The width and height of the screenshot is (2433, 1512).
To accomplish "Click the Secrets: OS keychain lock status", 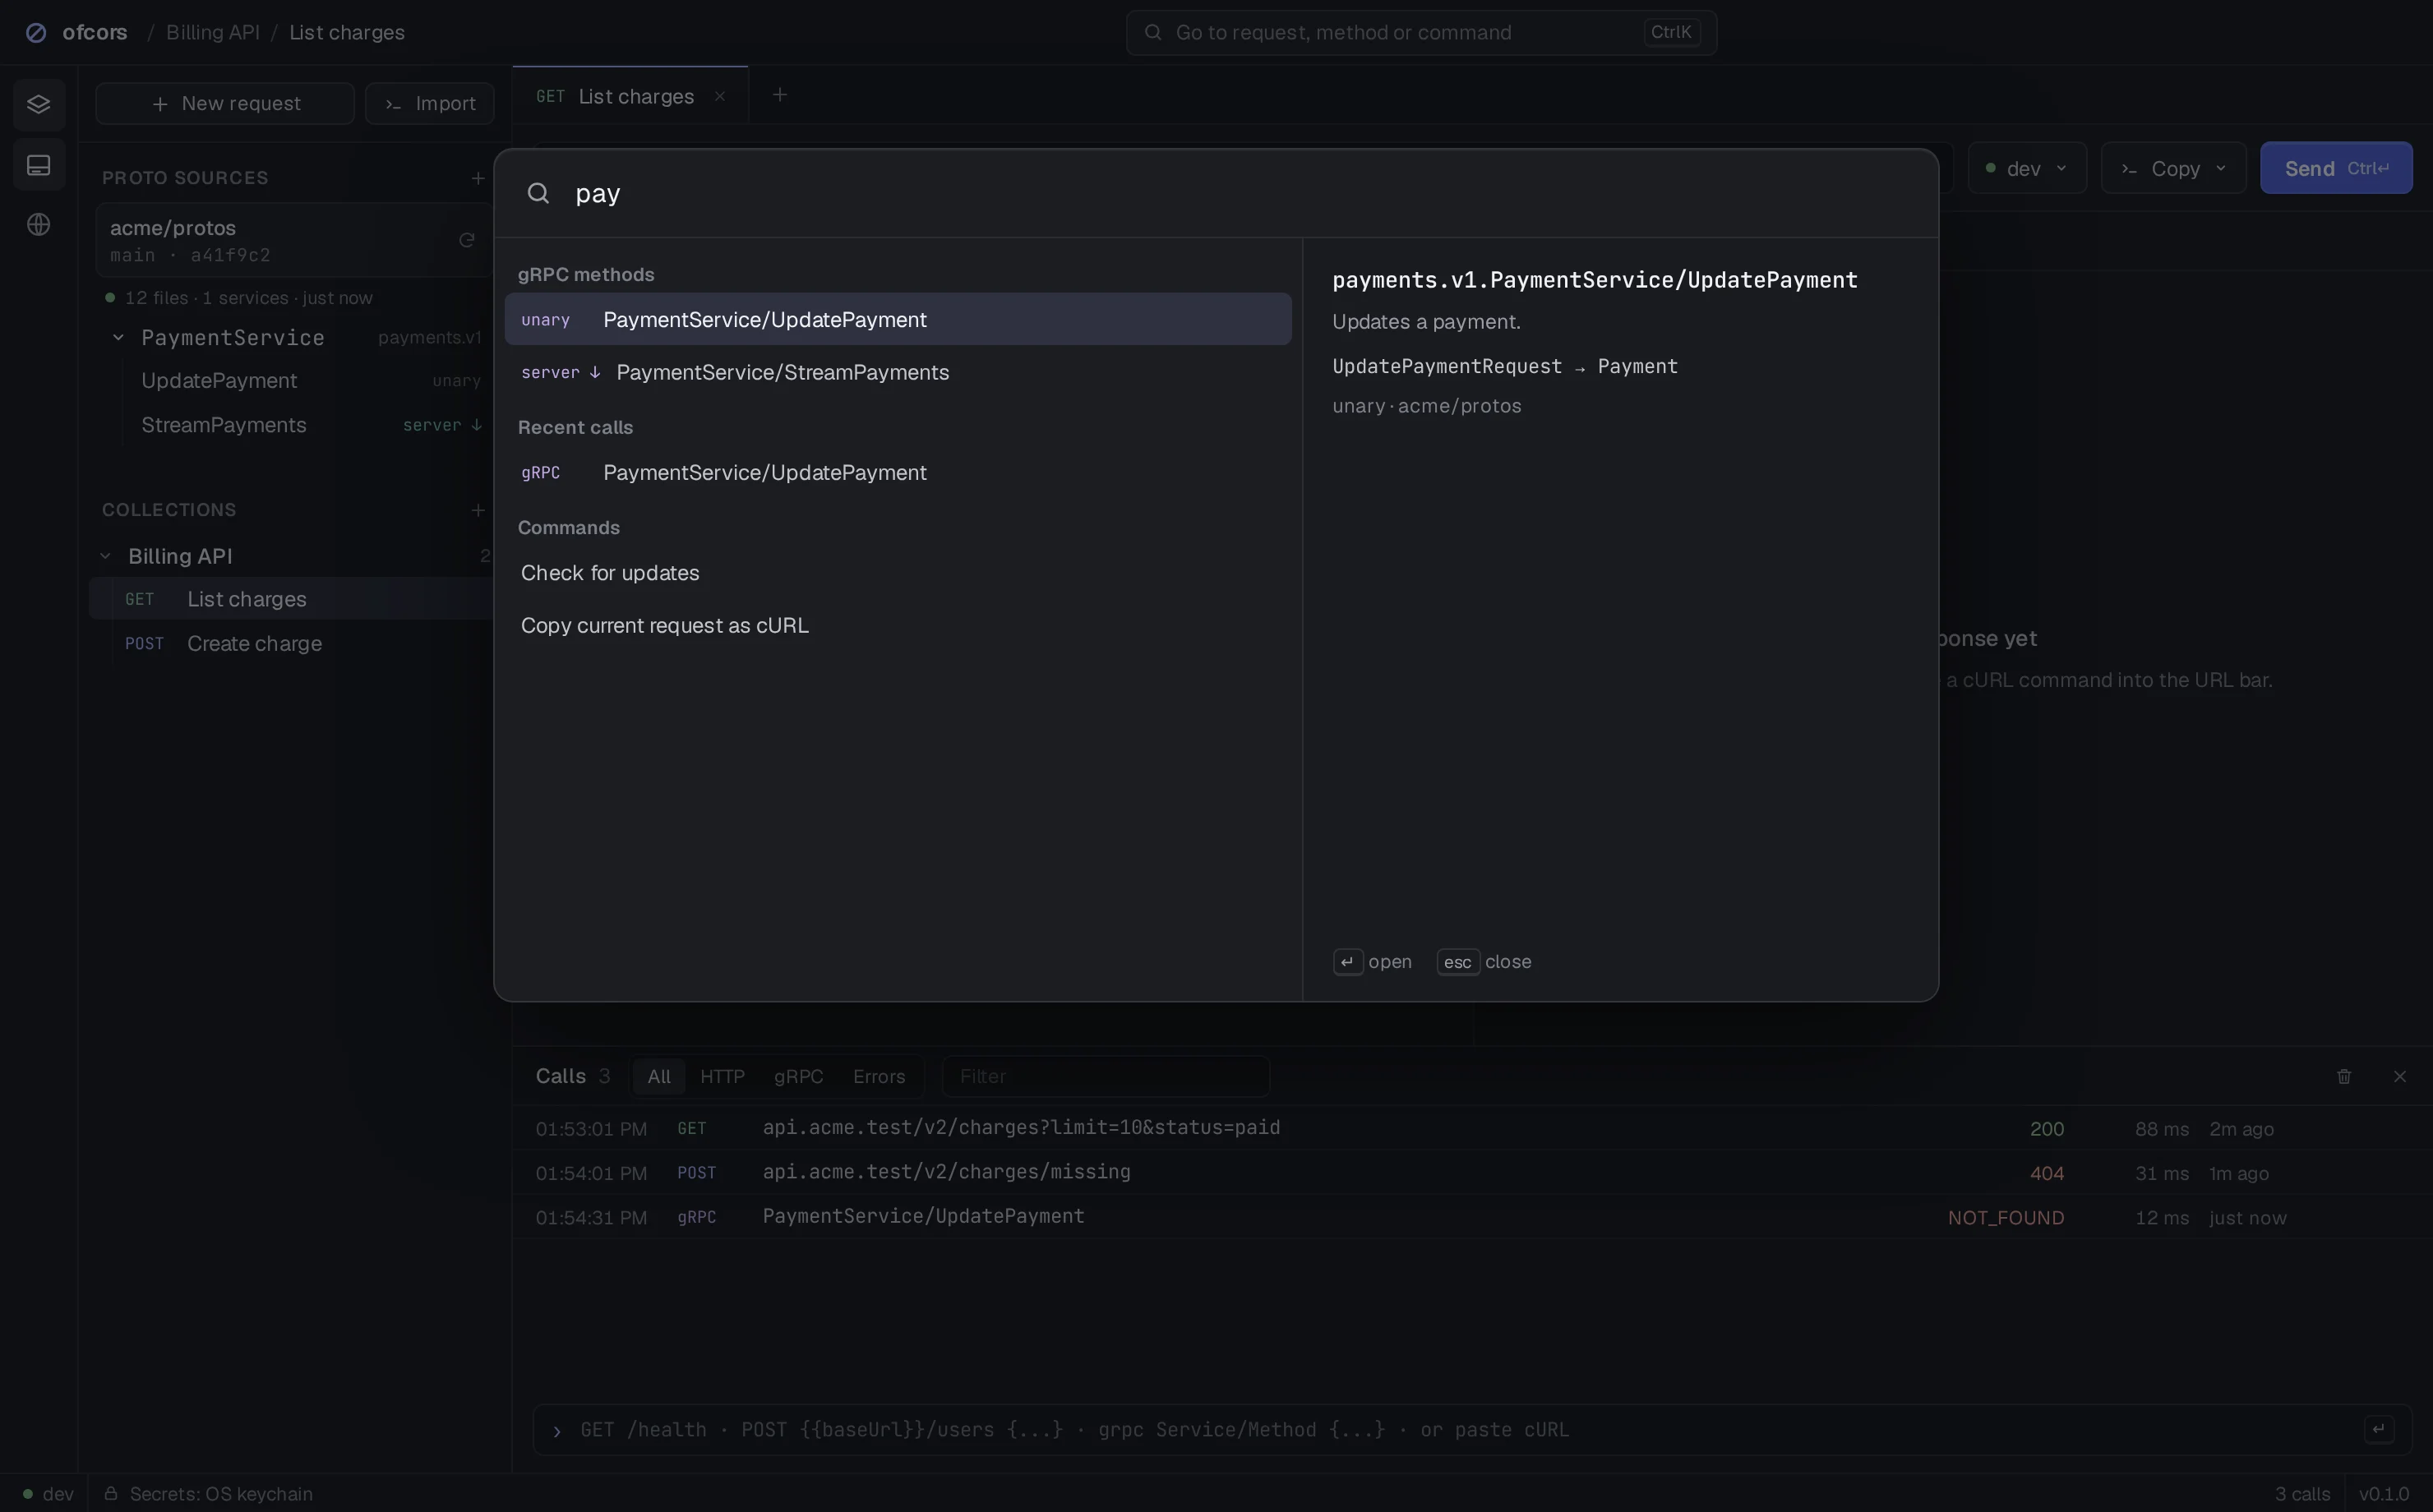I will click(209, 1493).
